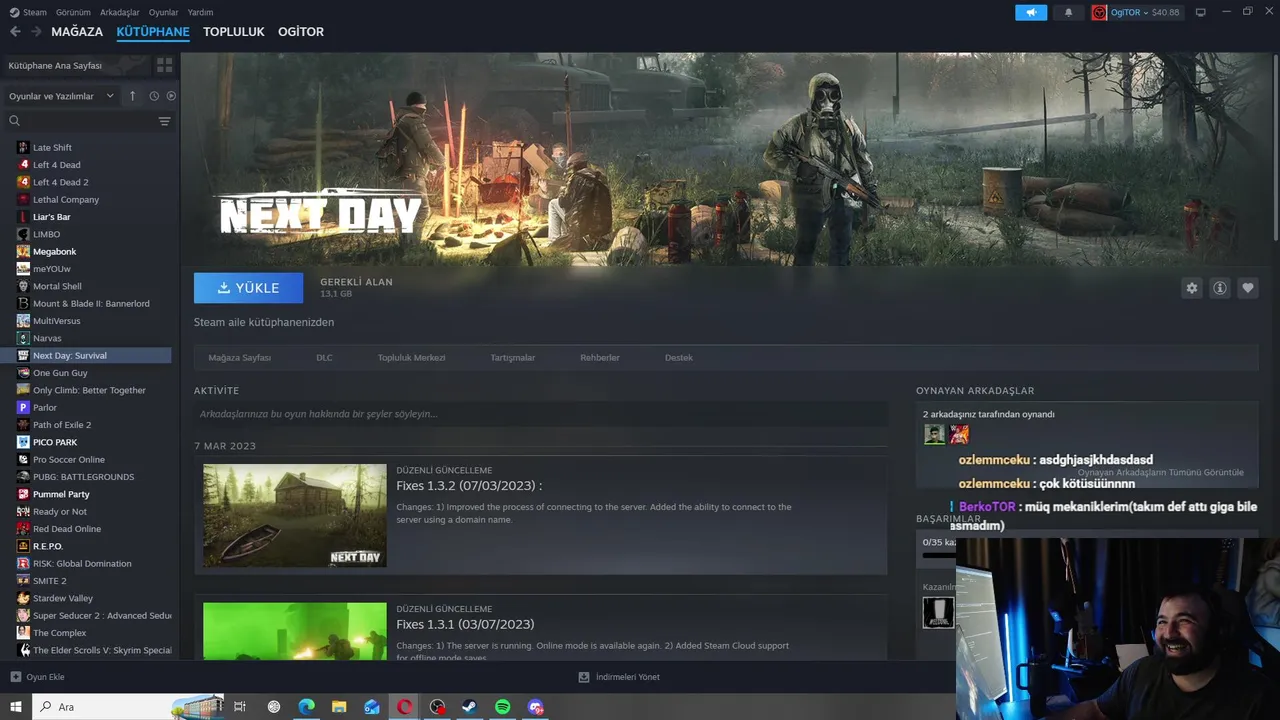
Task: Click the Add Game plus icon
Action: click(x=15, y=677)
